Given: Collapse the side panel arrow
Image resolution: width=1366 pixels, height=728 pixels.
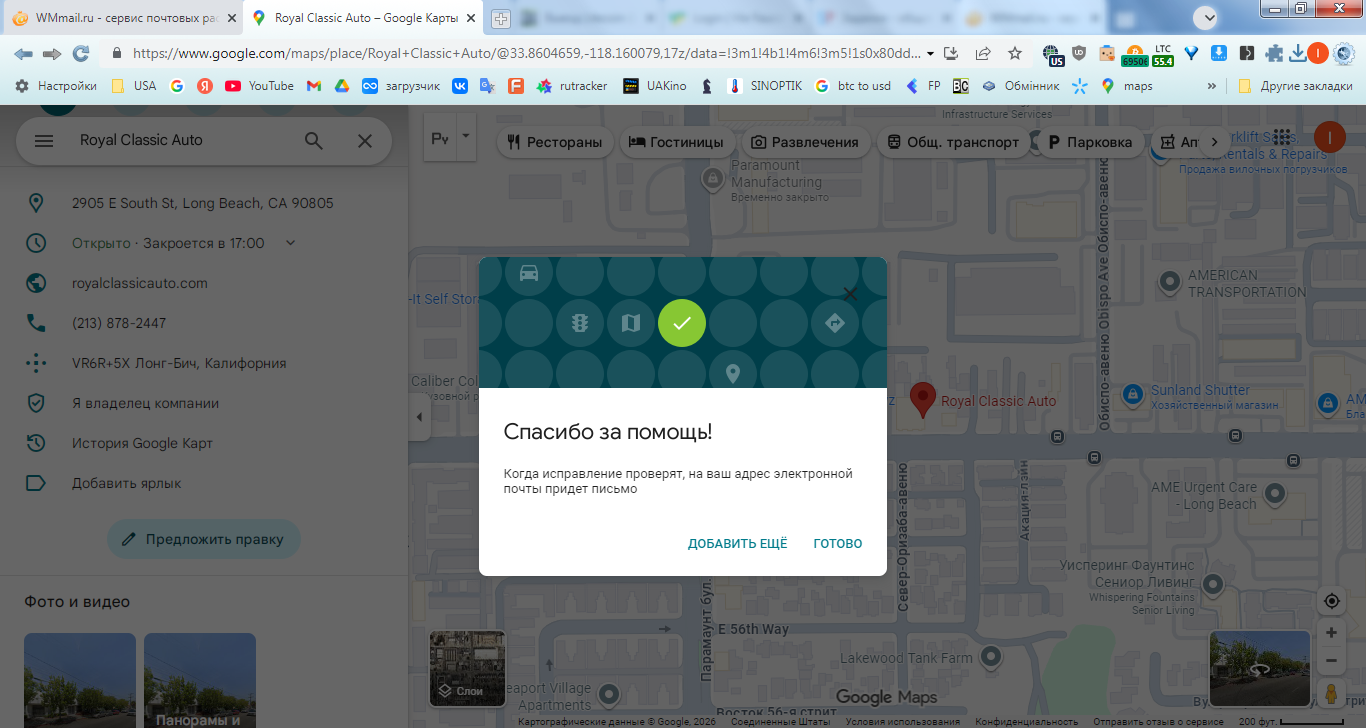Looking at the screenshot, I should click(419, 417).
